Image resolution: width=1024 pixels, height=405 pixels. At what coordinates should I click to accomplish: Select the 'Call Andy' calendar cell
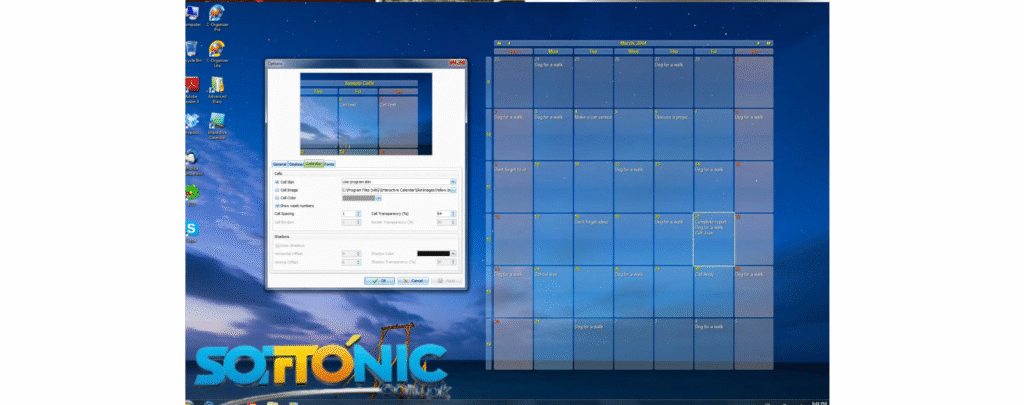(713, 291)
